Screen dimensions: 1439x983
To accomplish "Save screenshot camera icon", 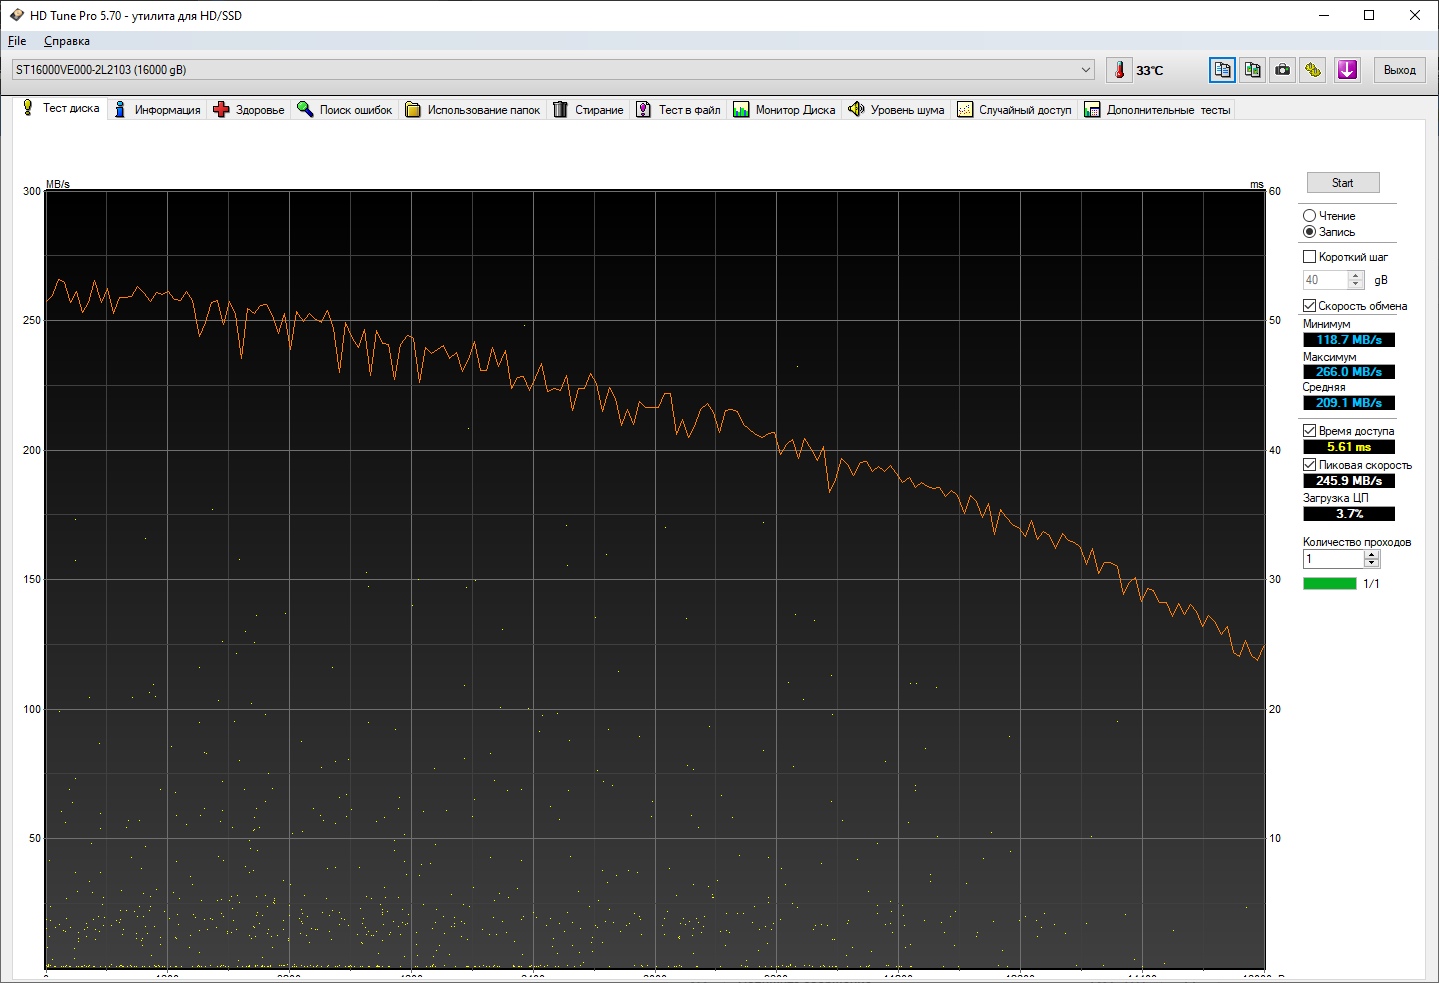I will [x=1283, y=70].
